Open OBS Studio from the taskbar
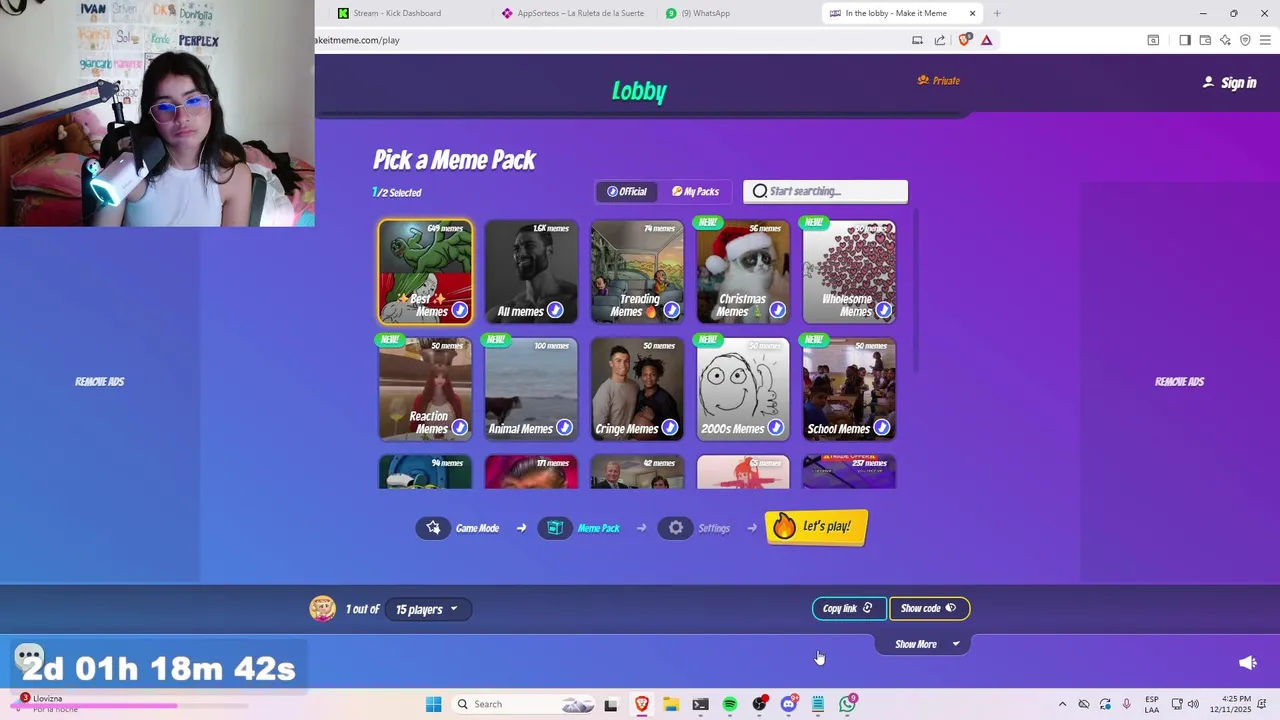 click(759, 704)
